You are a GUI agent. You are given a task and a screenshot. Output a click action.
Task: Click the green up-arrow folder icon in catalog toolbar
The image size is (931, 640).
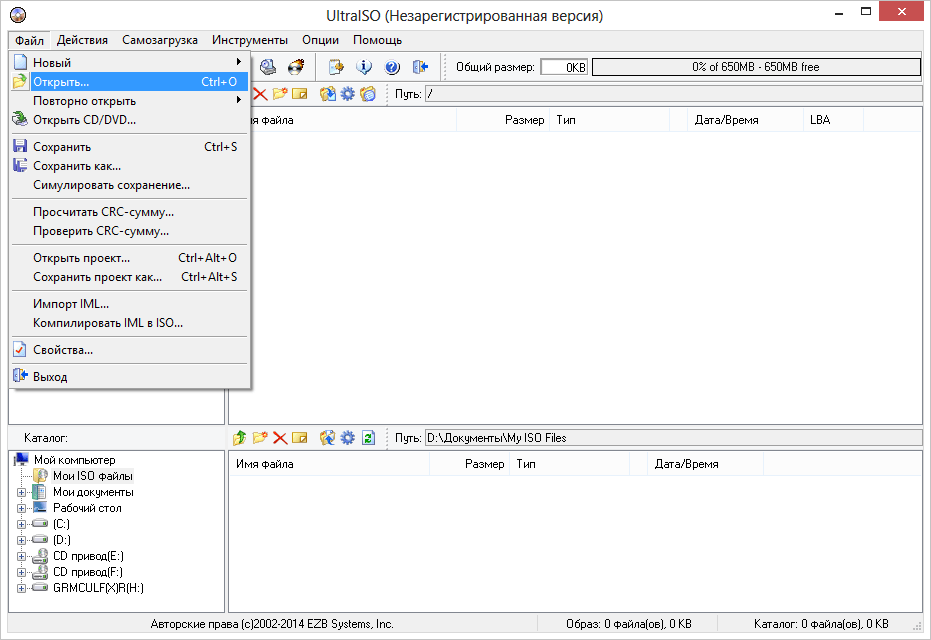point(239,438)
